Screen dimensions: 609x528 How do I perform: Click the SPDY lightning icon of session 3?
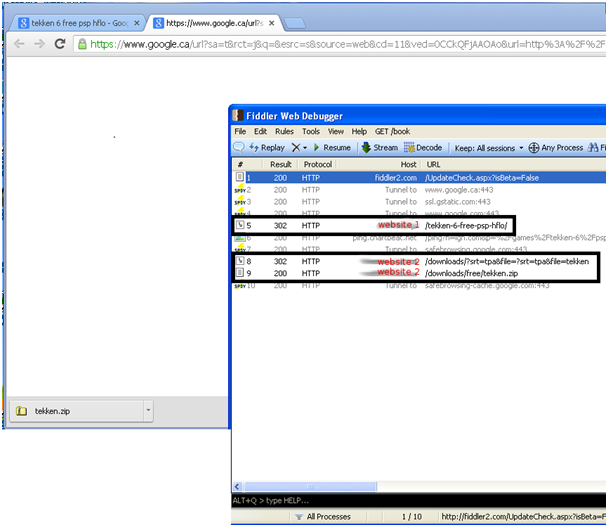[240, 201]
